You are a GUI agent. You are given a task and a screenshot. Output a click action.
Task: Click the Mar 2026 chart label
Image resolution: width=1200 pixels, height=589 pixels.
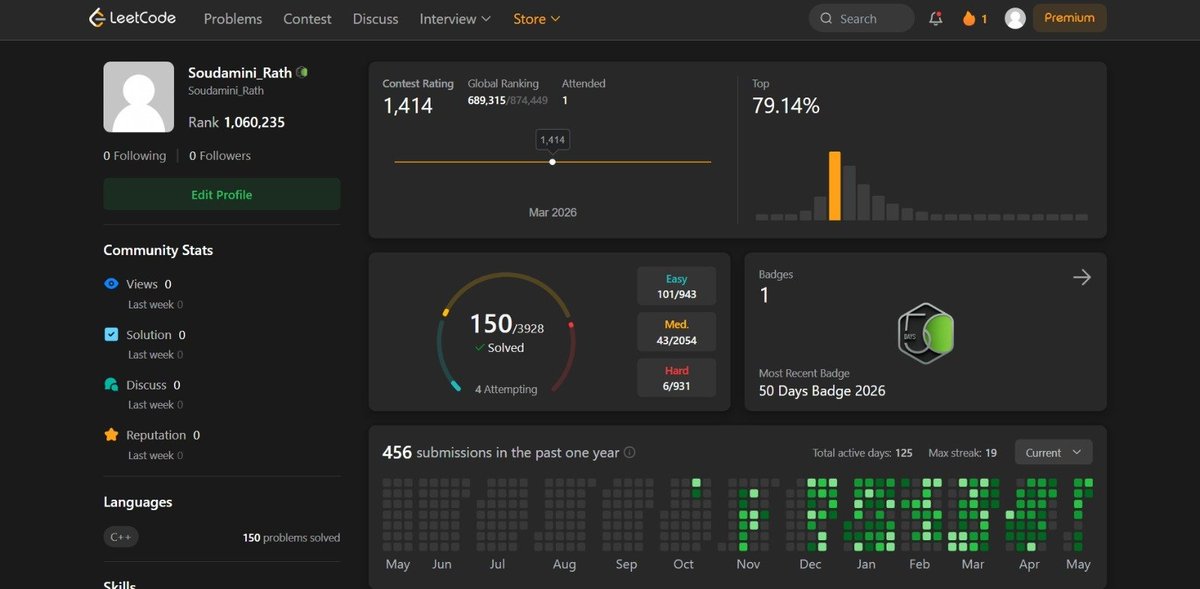point(553,212)
